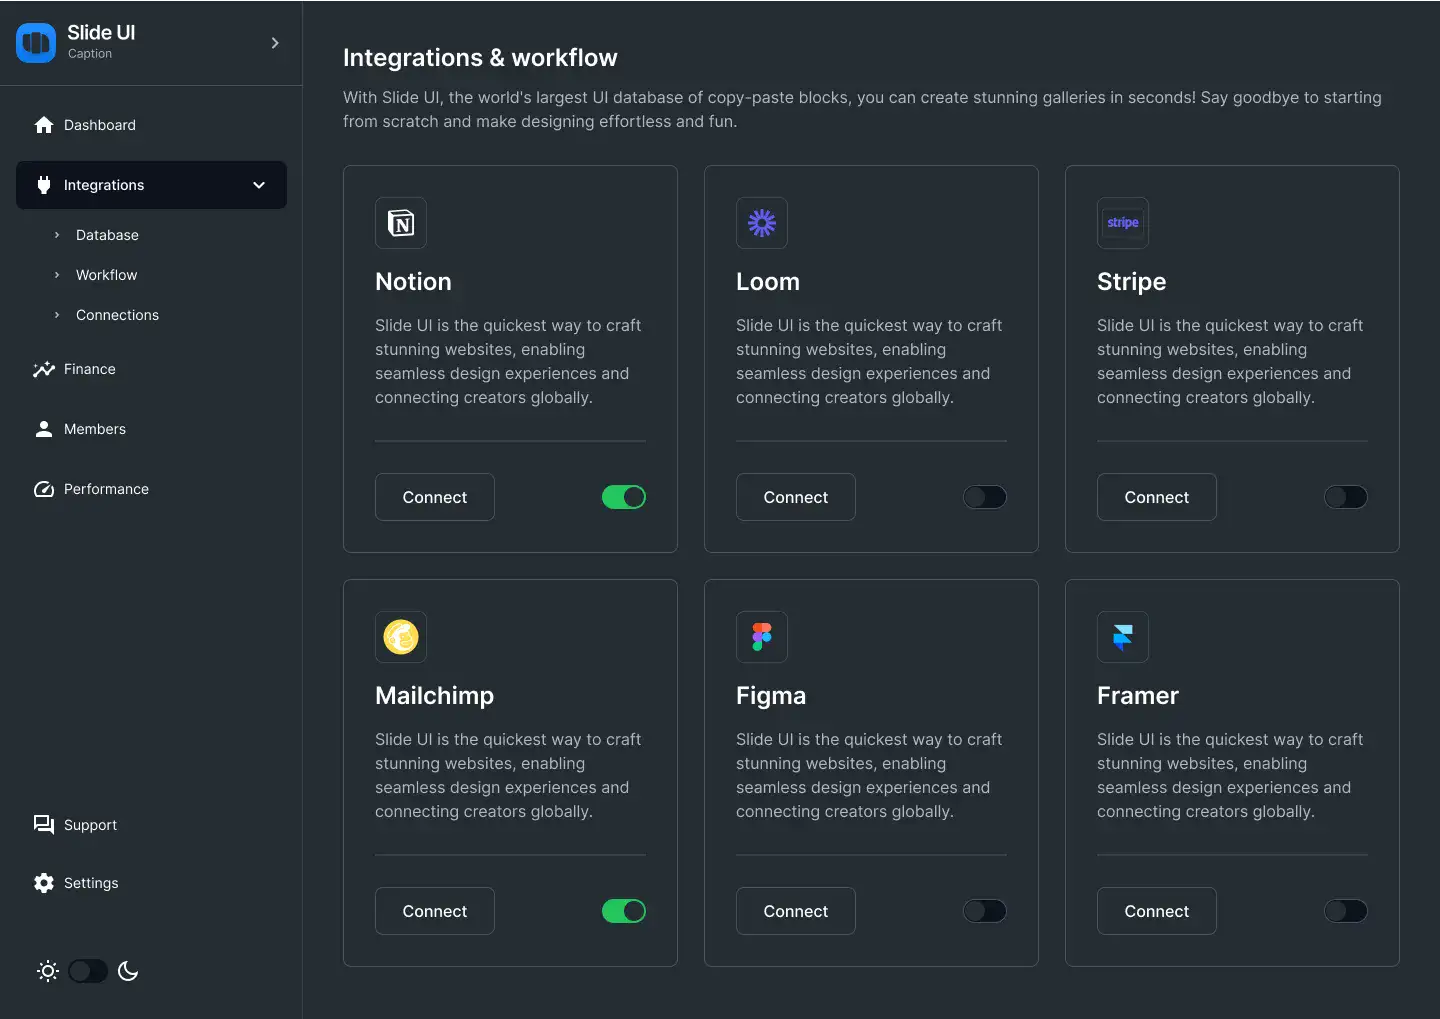This screenshot has width=1440, height=1019.
Task: Click the moon dark-mode icon
Action: coord(128,971)
